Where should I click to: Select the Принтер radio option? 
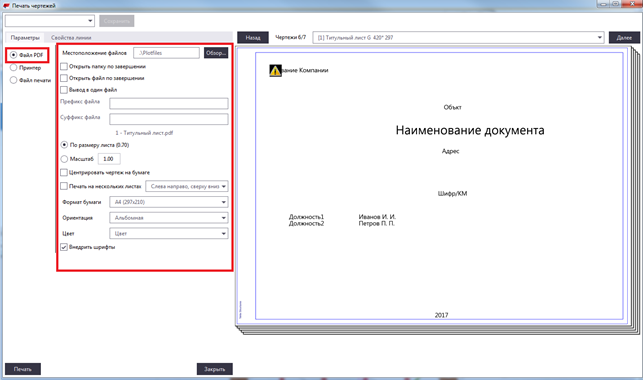(14, 68)
